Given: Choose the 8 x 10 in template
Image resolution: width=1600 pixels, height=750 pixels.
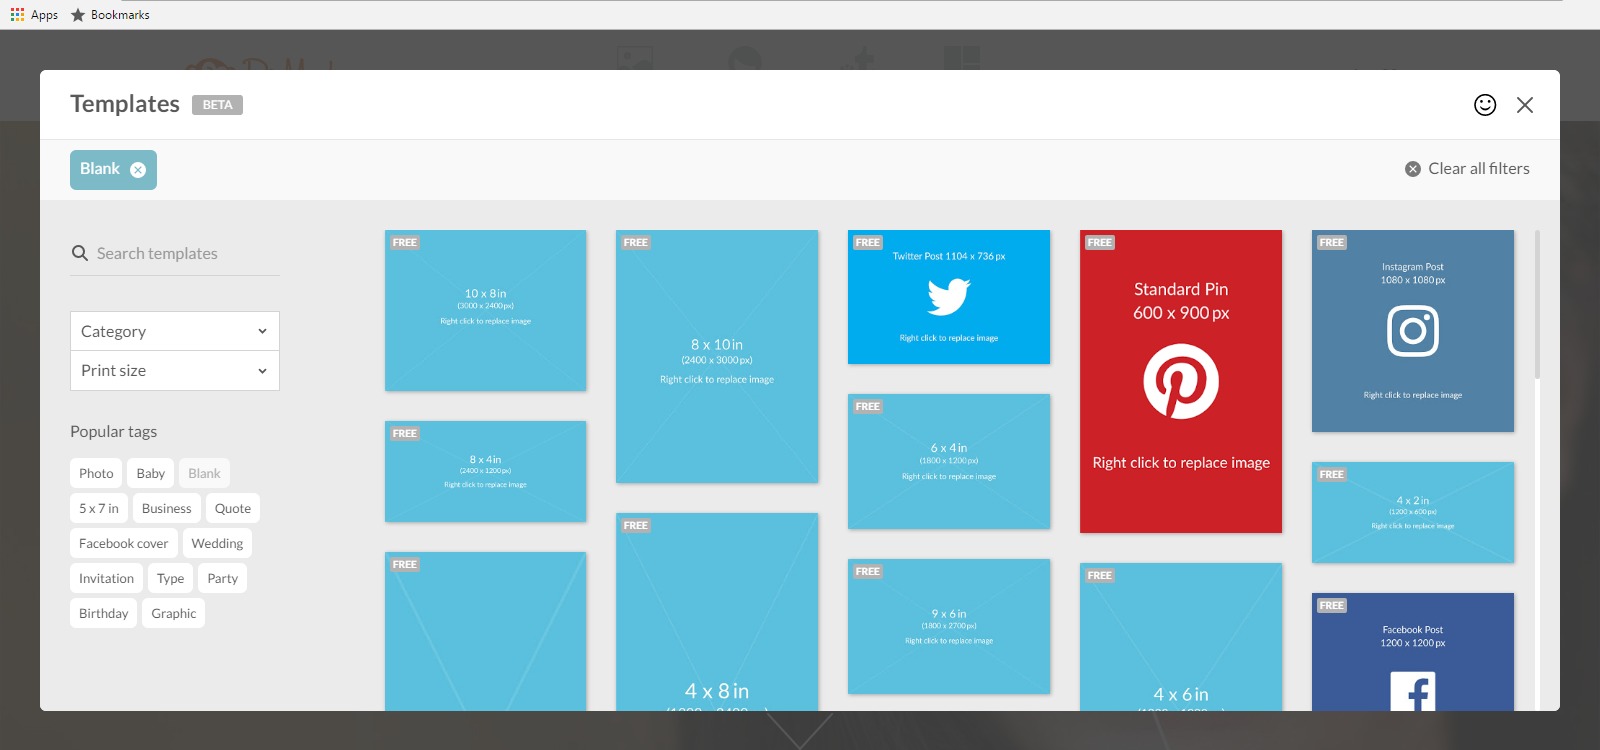Looking at the screenshot, I should point(717,357).
